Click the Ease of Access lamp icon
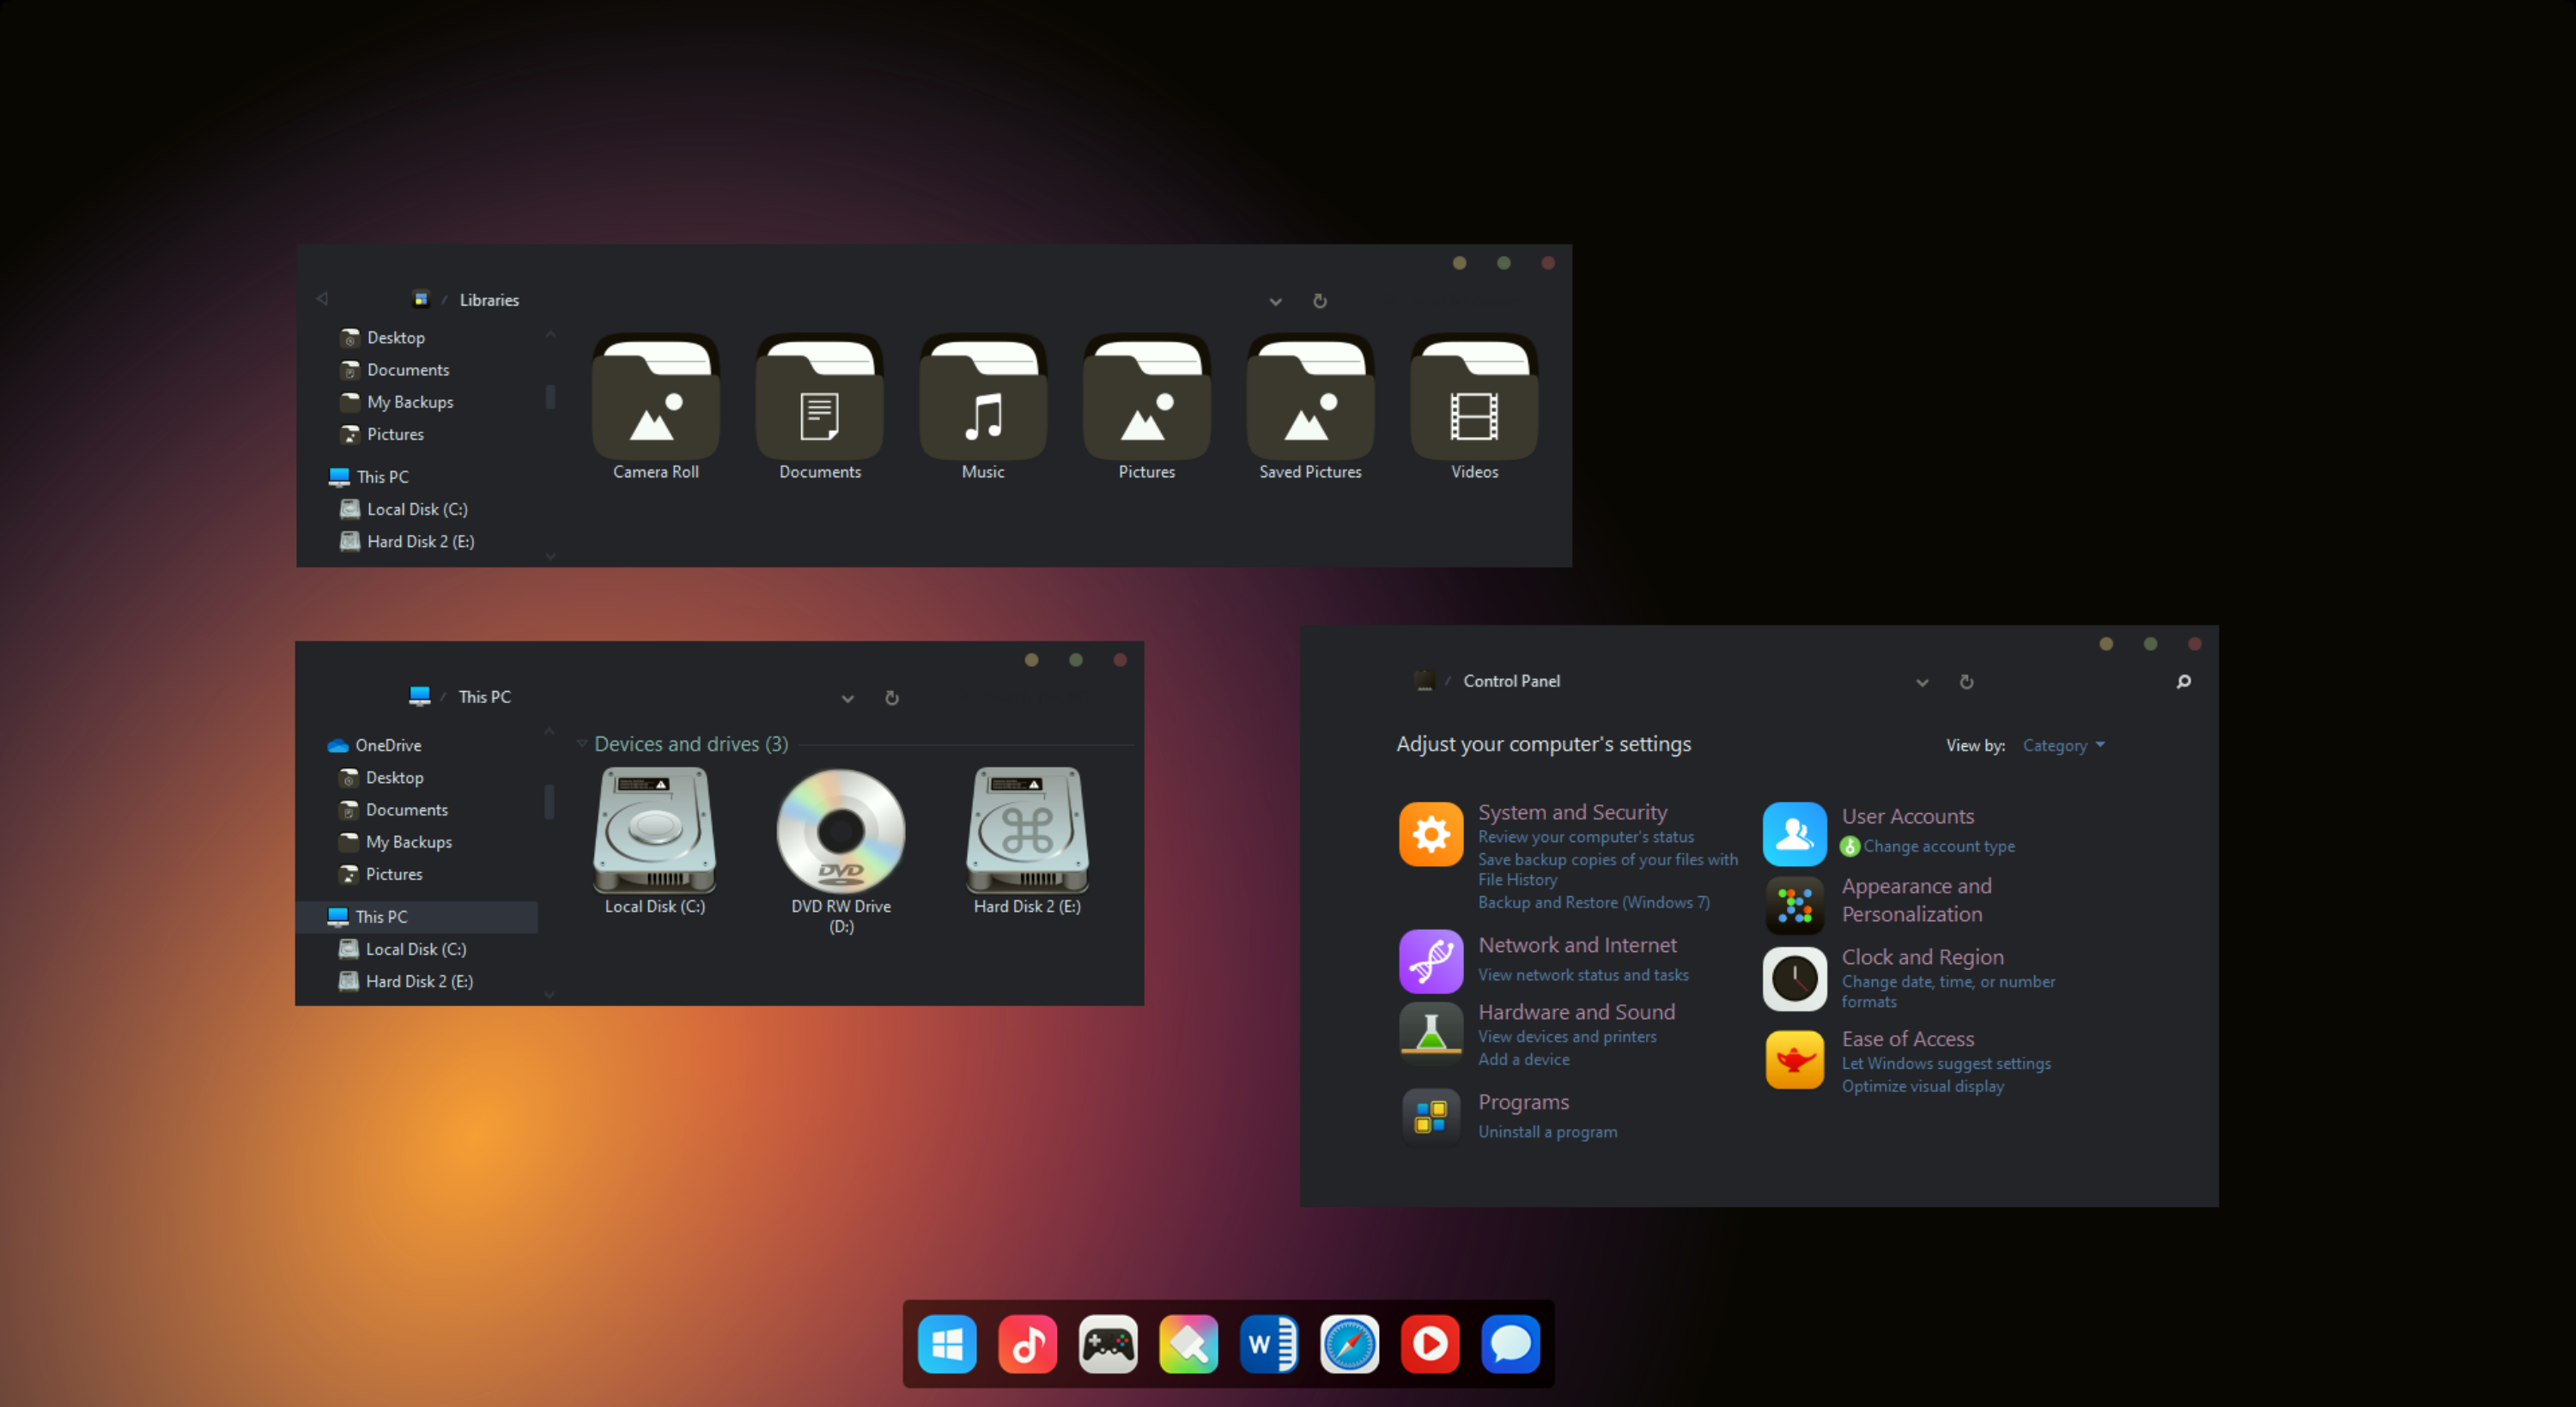This screenshot has width=2576, height=1407. pos(1794,1060)
